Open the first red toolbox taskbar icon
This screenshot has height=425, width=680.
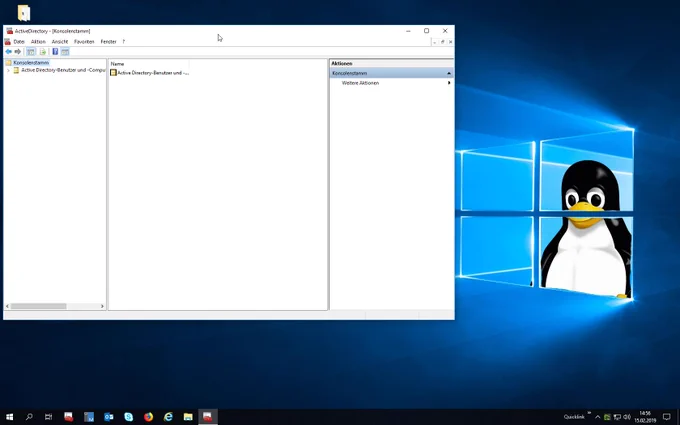(69, 417)
